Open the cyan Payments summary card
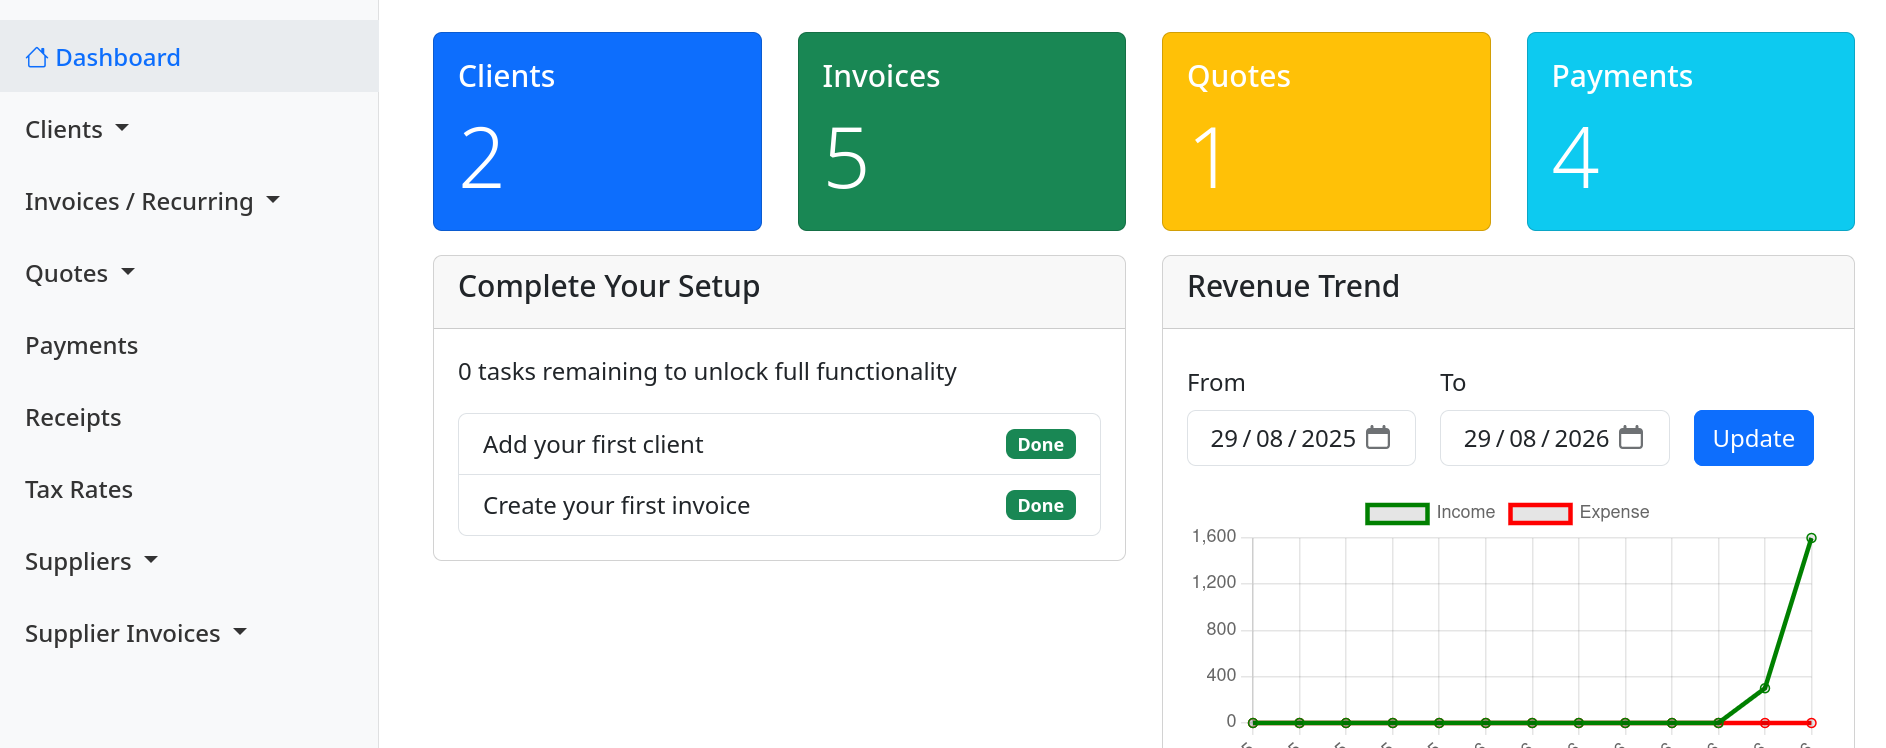 [x=1691, y=131]
